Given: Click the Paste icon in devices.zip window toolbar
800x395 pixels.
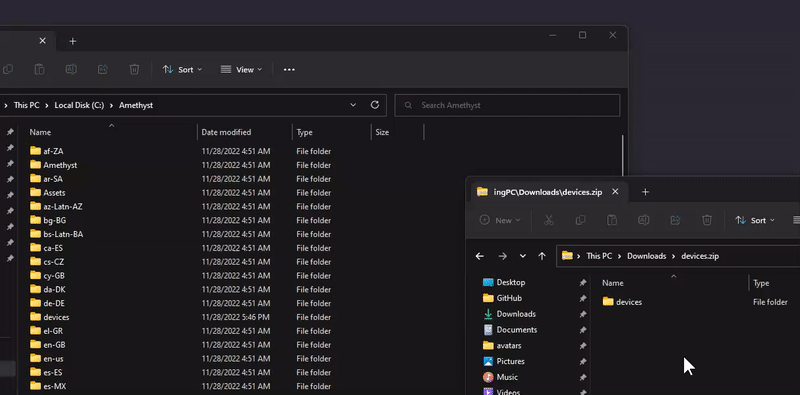Looking at the screenshot, I should coord(612,220).
